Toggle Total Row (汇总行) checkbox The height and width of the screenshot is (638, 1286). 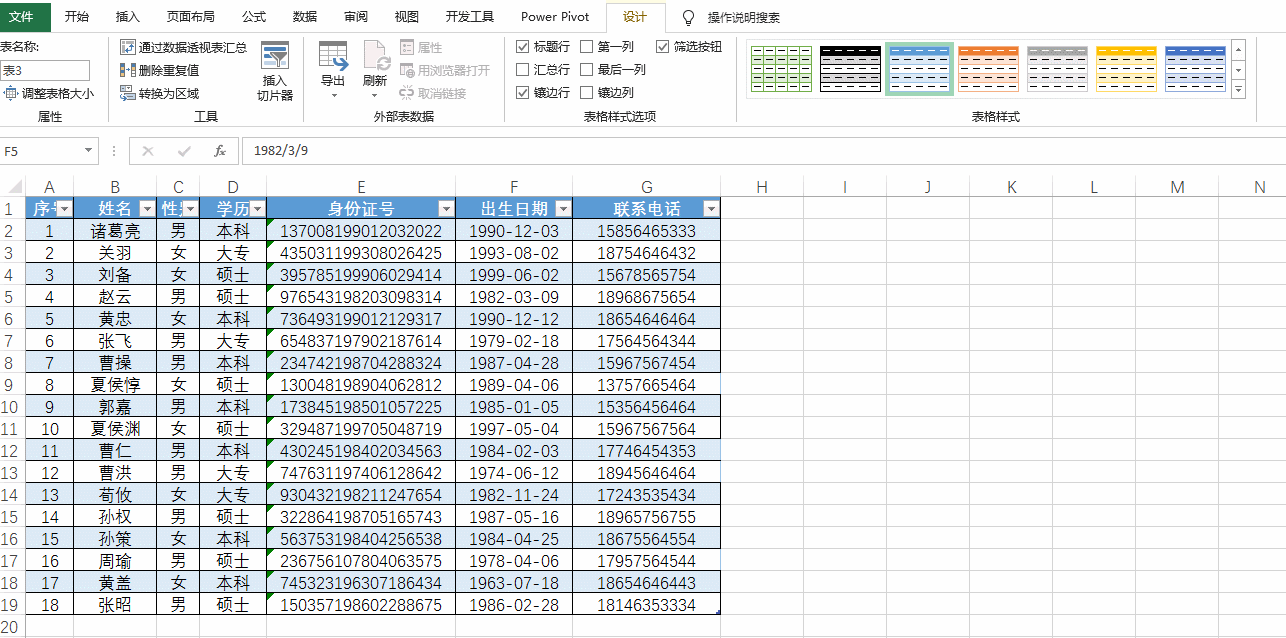(x=523, y=70)
